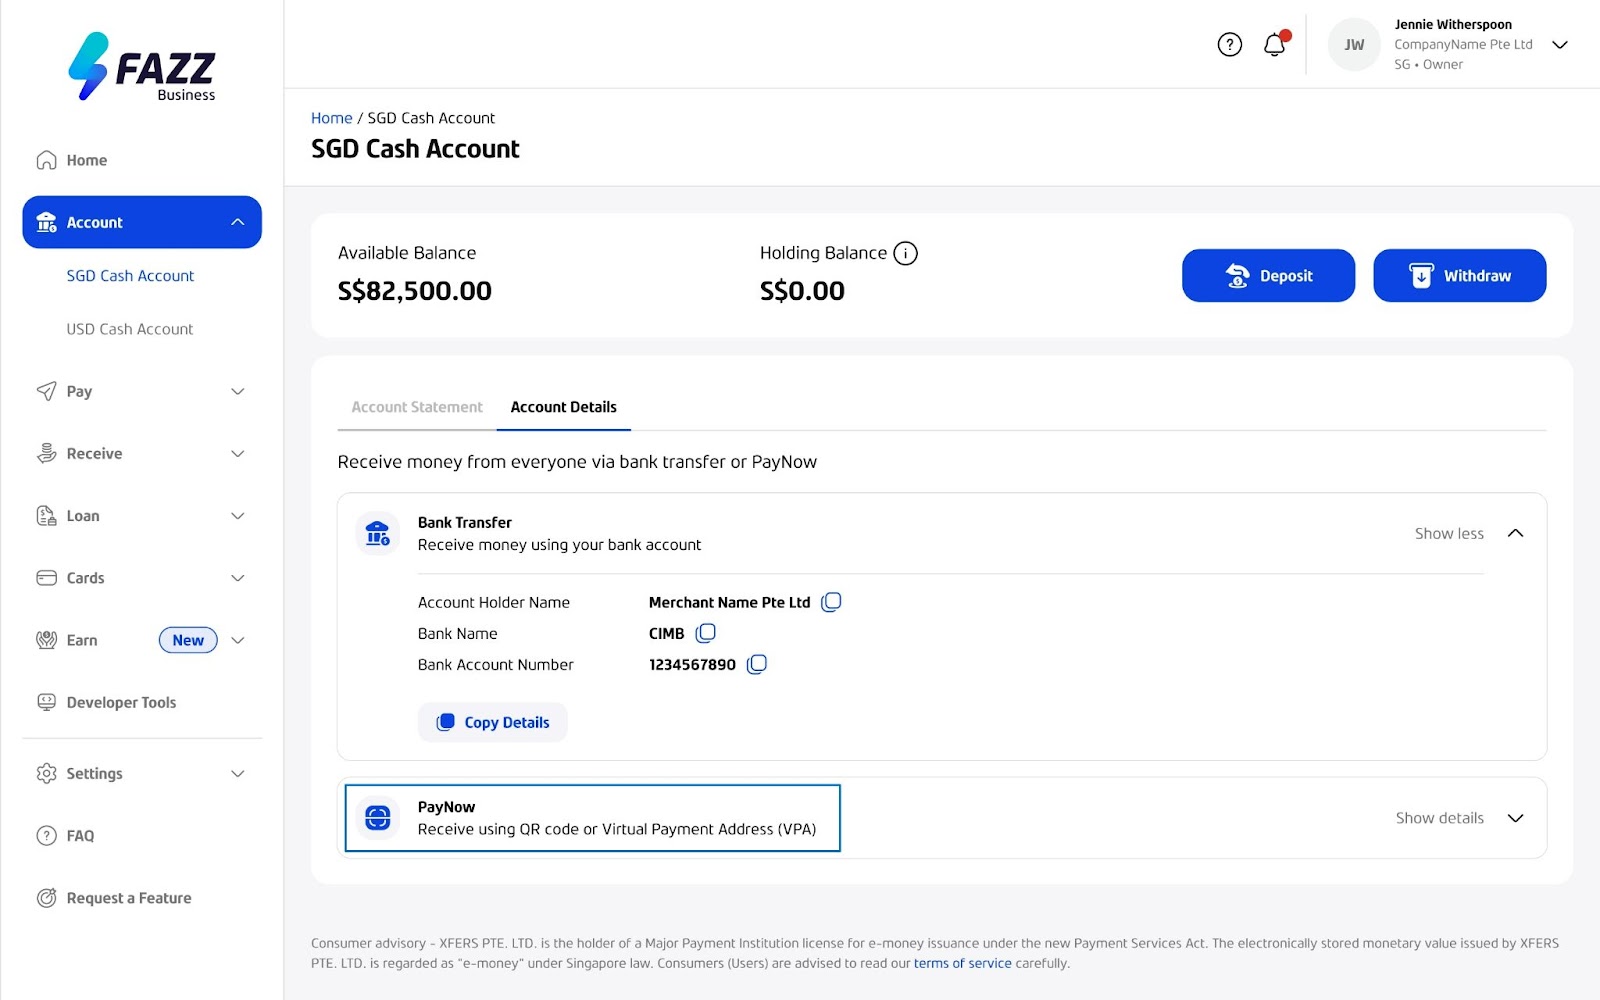Click the Fazz Business logo

(x=142, y=67)
